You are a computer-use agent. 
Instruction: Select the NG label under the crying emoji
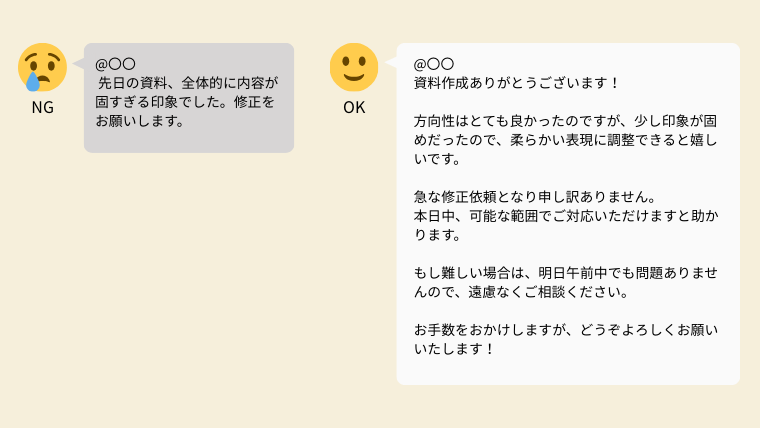[x=42, y=106]
